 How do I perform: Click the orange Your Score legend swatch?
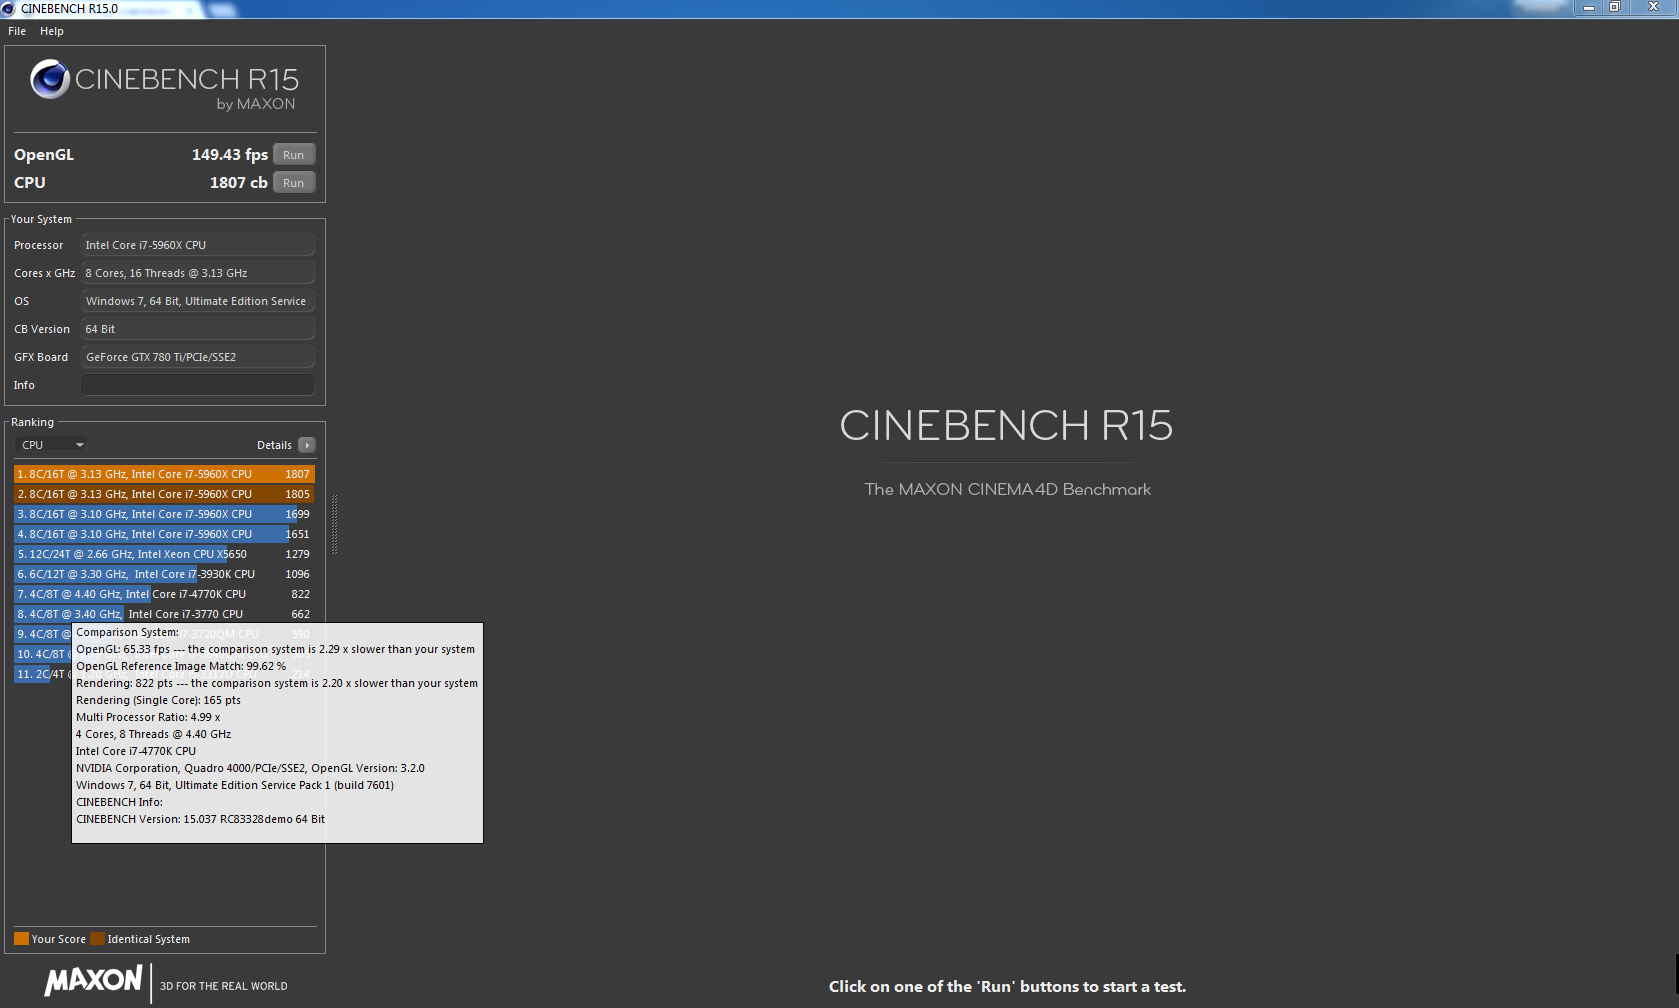click(21, 939)
